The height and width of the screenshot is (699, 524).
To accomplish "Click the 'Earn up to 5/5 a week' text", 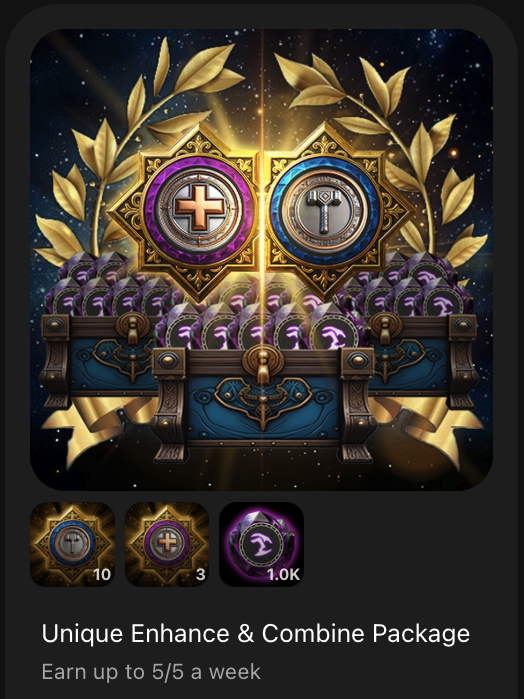I will (151, 672).
